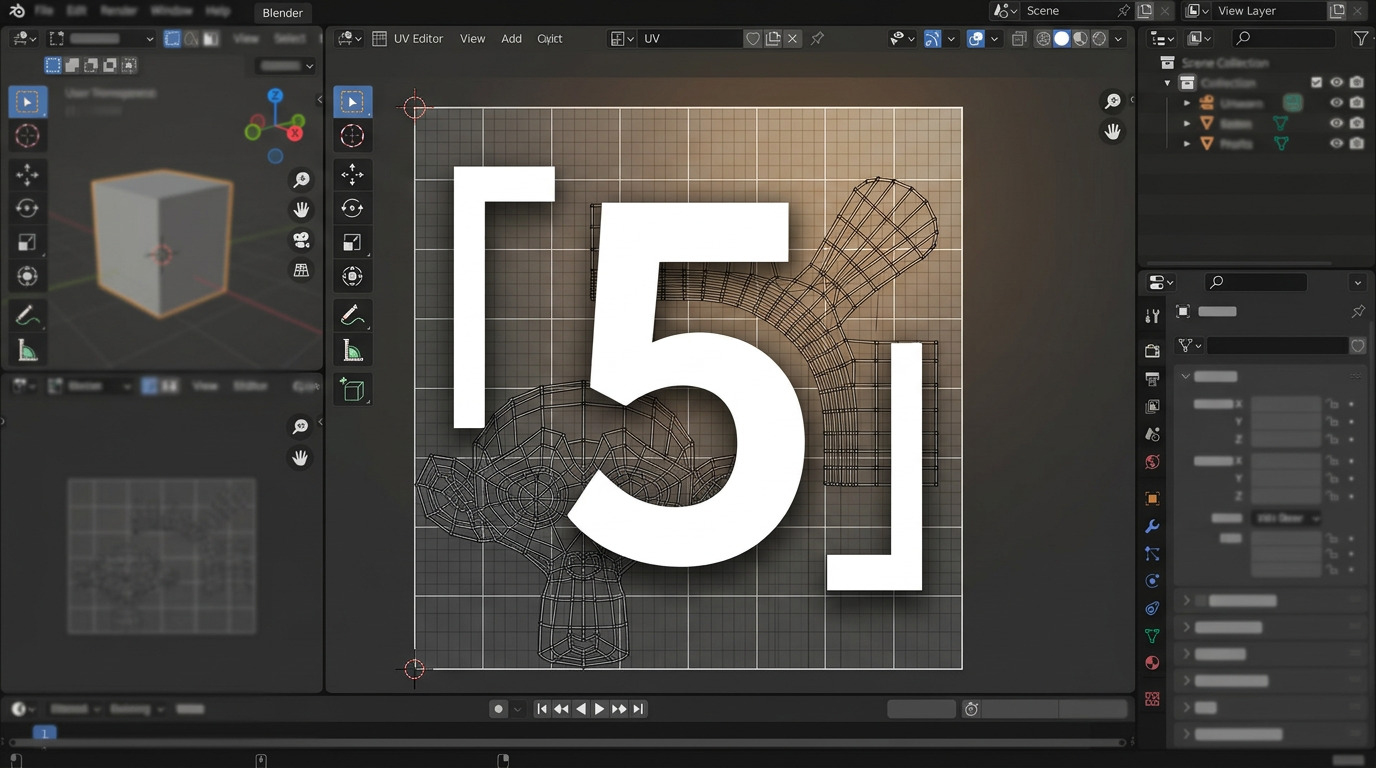Open the View menu in UV Editor
This screenshot has height=768, width=1376.
coord(472,38)
